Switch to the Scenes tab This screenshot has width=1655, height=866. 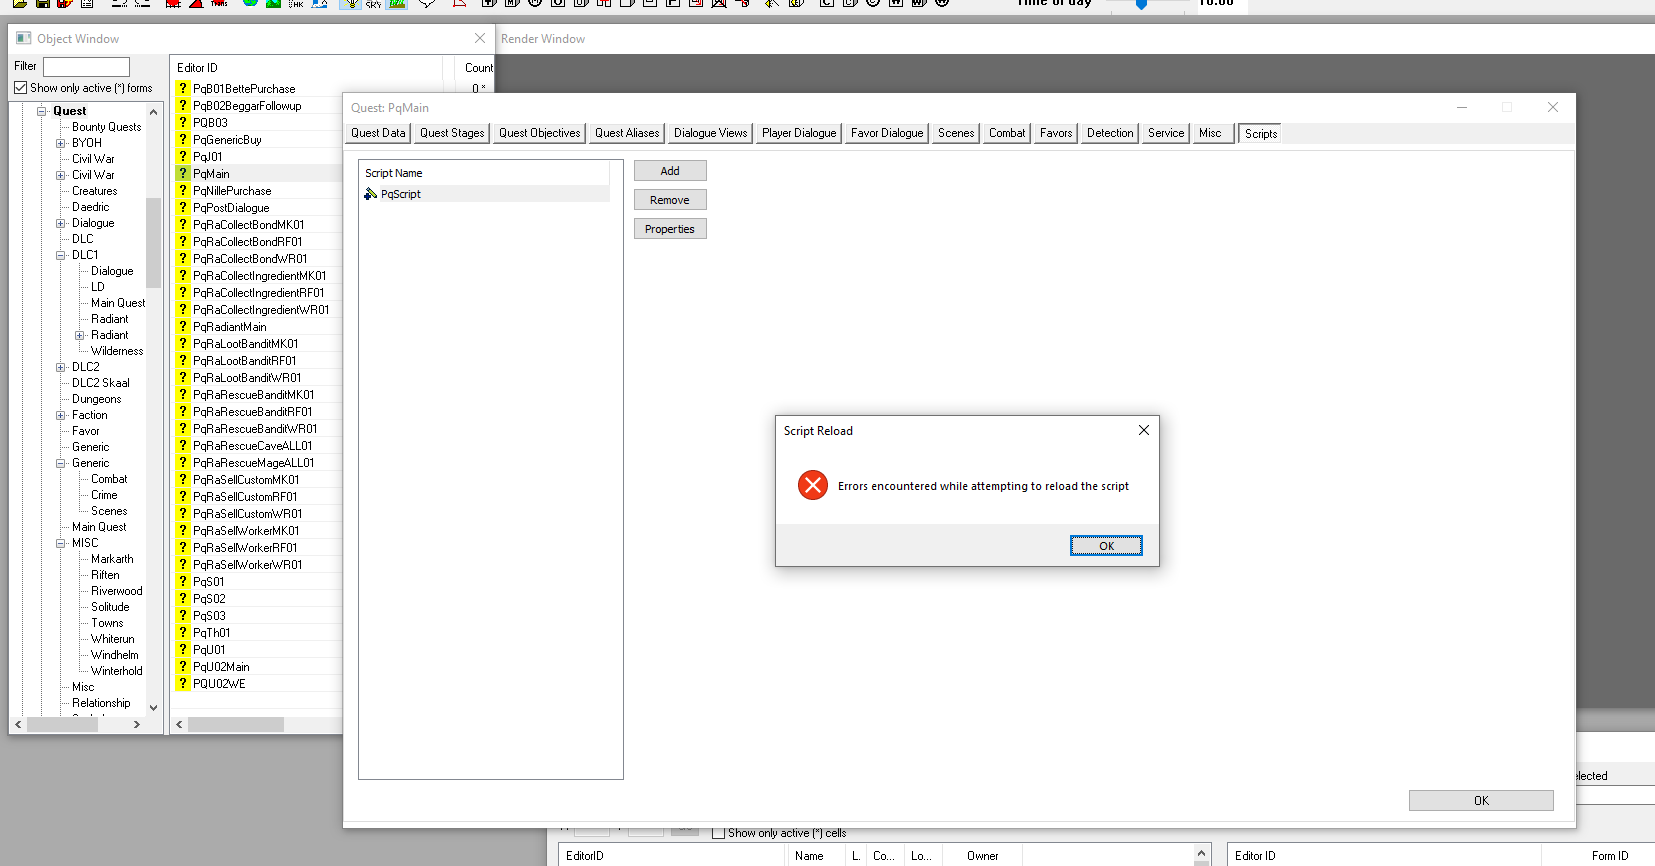(x=956, y=133)
